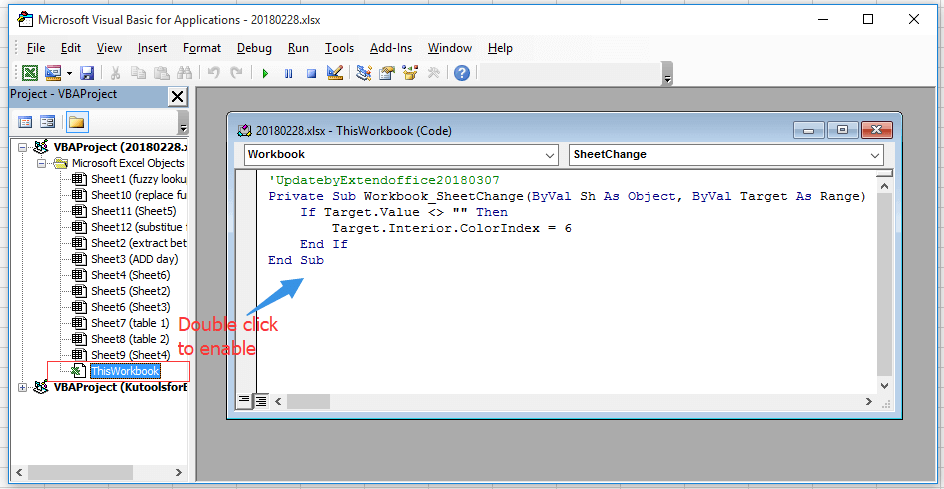Image resolution: width=944 pixels, height=489 pixels.
Task: Collapse the Microsoft Excel Objects folder
Action: [x=42, y=163]
